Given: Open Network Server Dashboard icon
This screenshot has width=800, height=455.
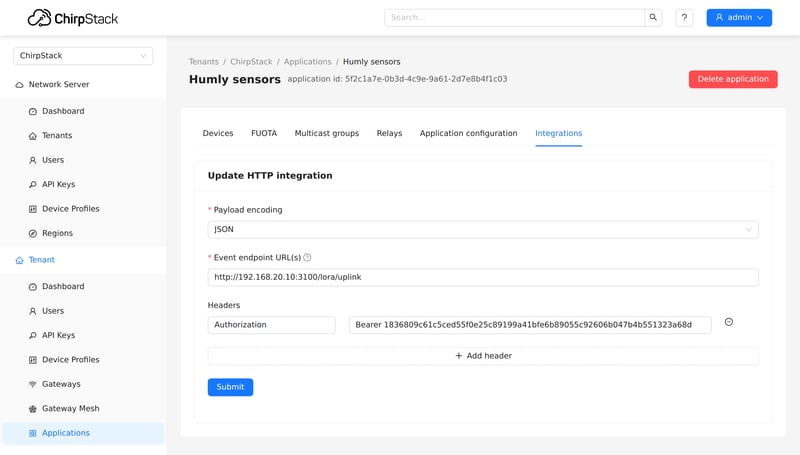Looking at the screenshot, I should 33,111.
